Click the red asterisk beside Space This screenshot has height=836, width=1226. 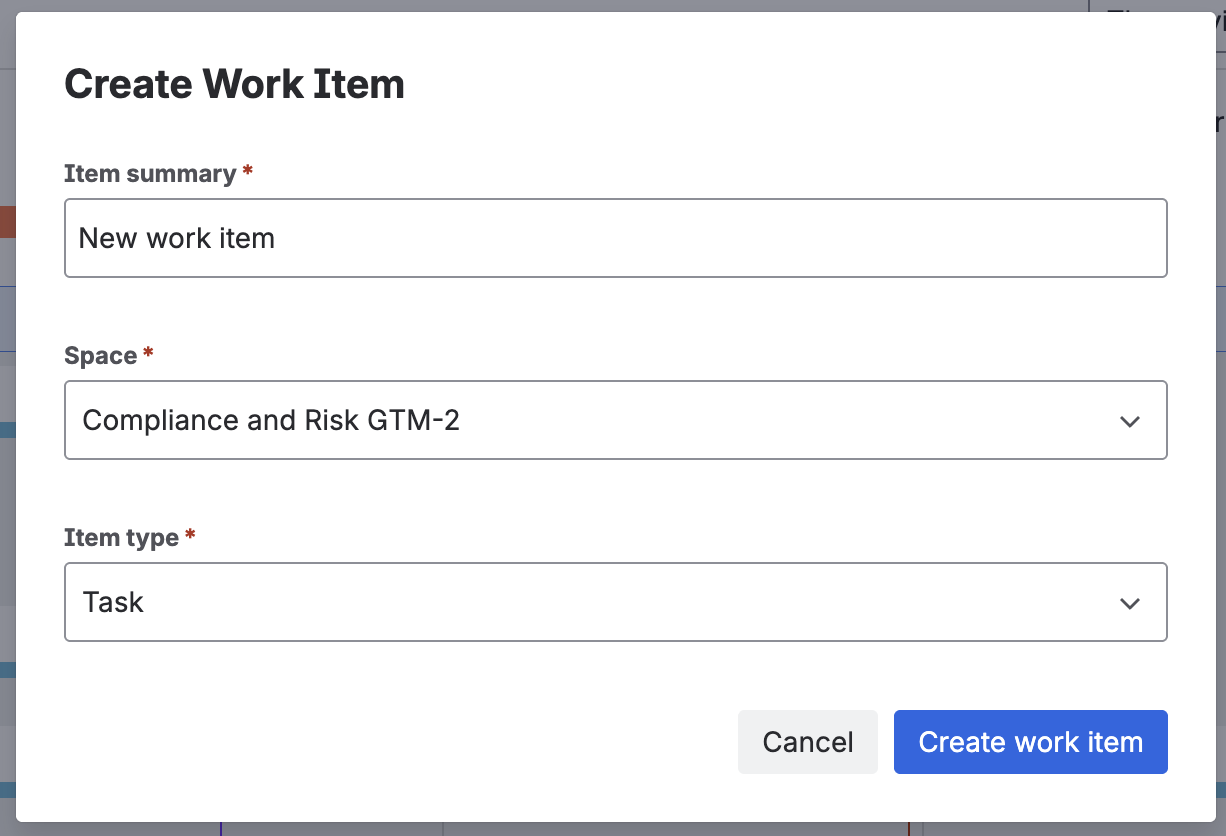pyautogui.click(x=149, y=354)
